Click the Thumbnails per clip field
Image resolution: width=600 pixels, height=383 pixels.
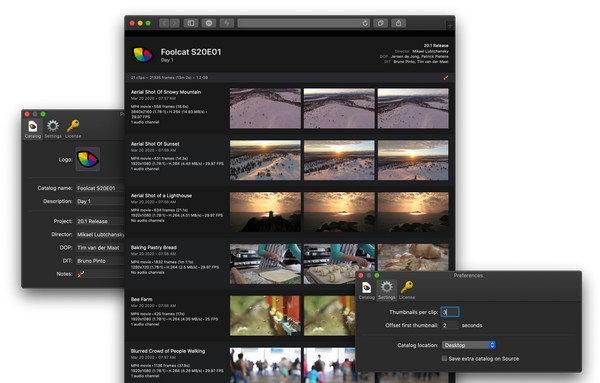click(450, 312)
